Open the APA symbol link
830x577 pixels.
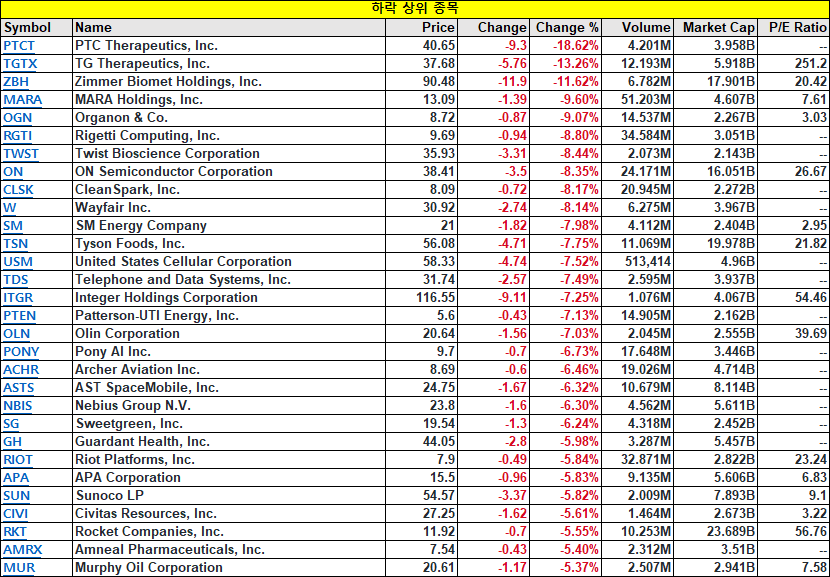coord(16,477)
